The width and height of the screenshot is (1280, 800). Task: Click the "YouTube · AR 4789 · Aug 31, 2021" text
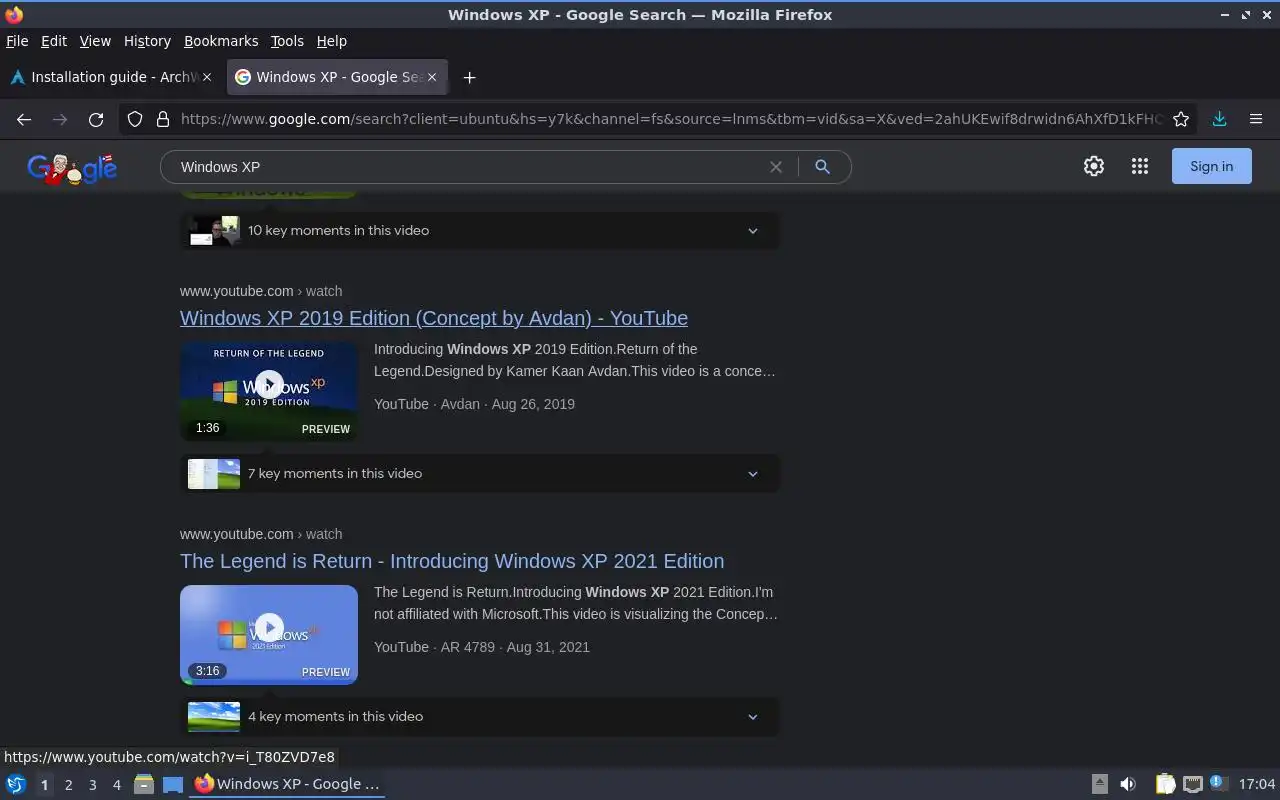coord(482,647)
